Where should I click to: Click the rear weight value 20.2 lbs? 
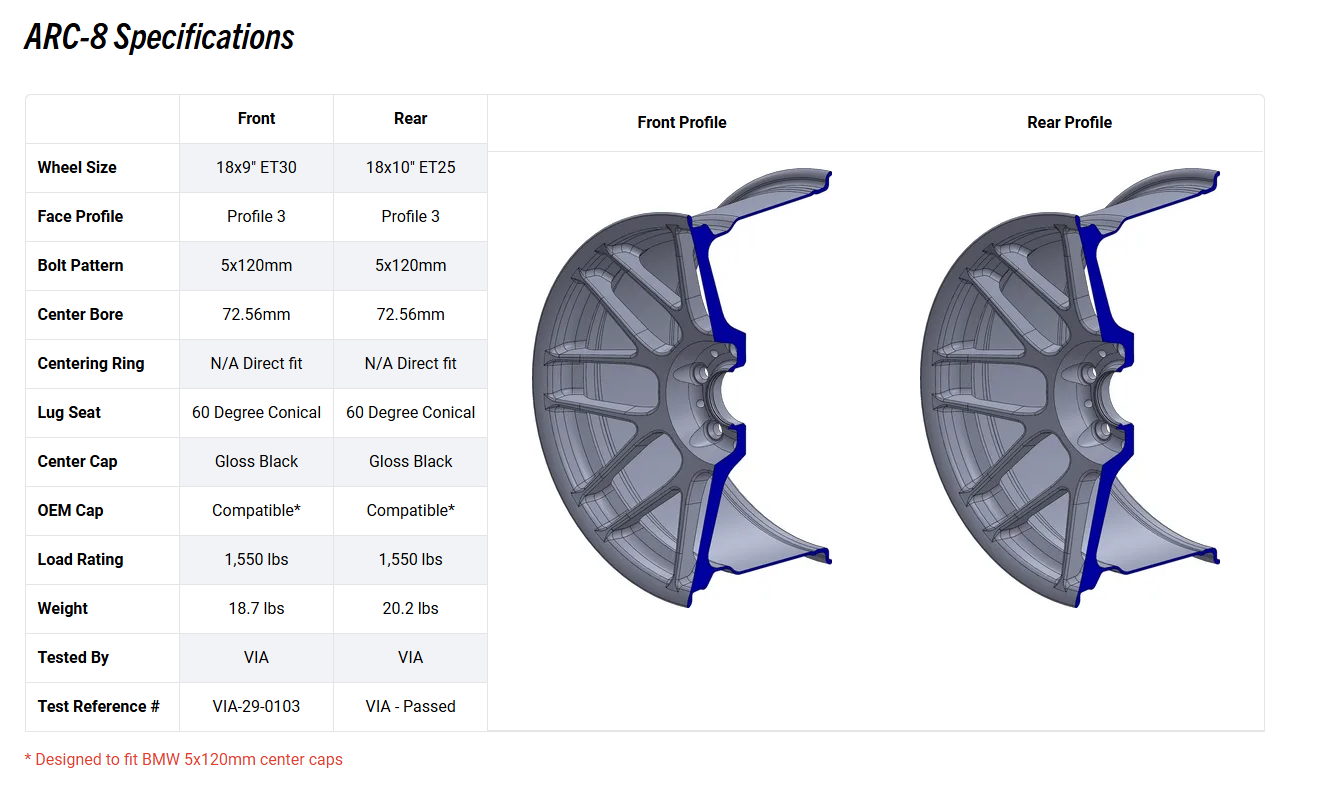pos(410,608)
